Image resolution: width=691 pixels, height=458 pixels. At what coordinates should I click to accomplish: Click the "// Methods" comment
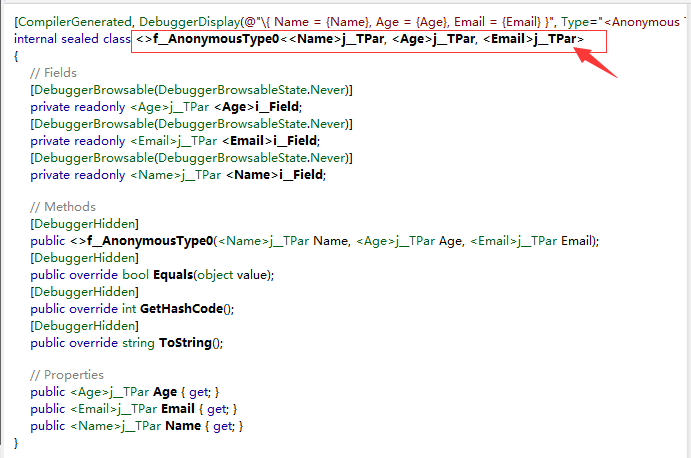point(63,207)
